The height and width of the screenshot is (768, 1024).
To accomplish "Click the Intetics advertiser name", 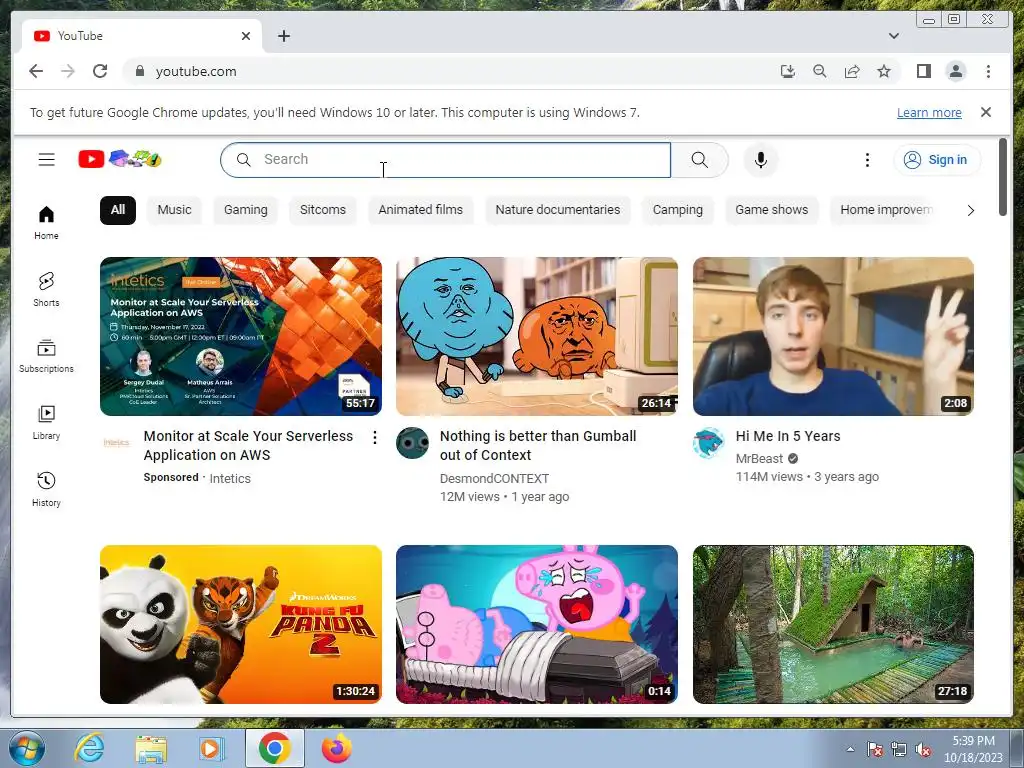I will (230, 479).
